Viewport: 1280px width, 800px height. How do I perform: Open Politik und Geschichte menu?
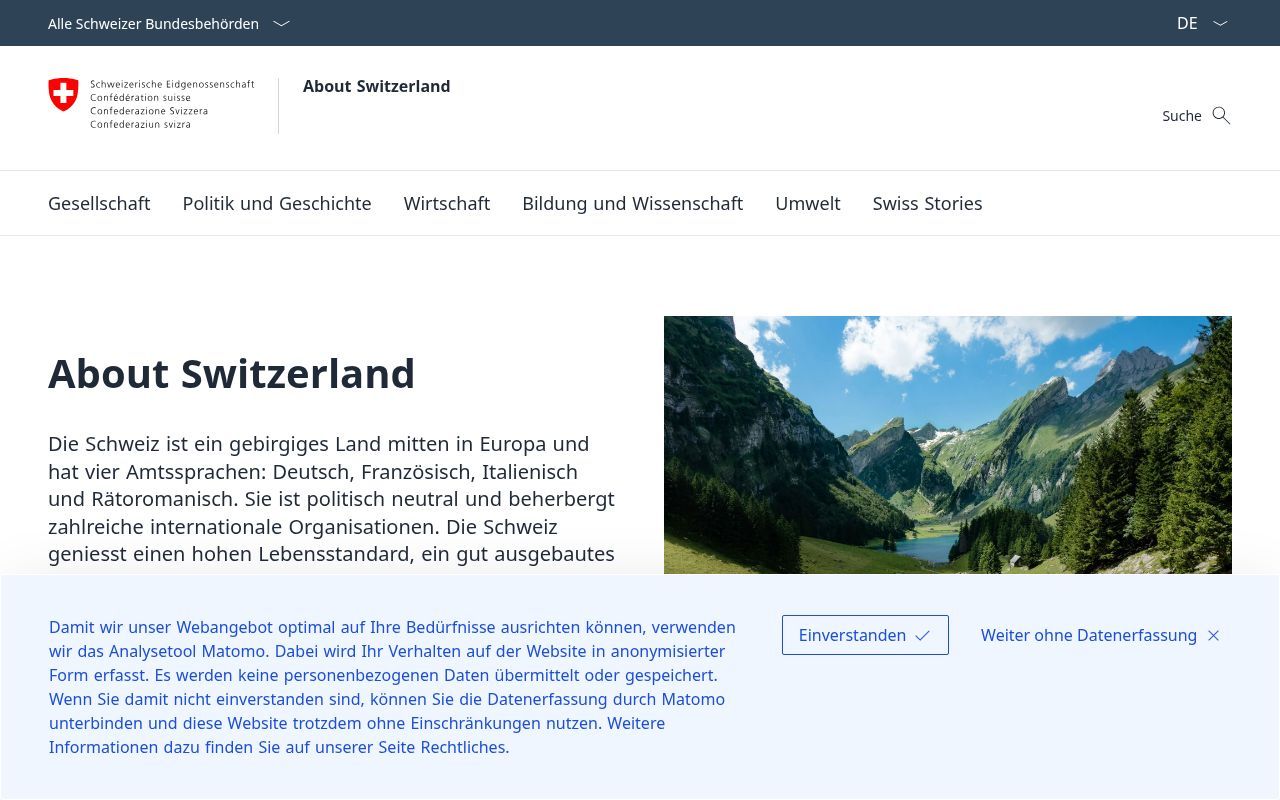(x=277, y=203)
